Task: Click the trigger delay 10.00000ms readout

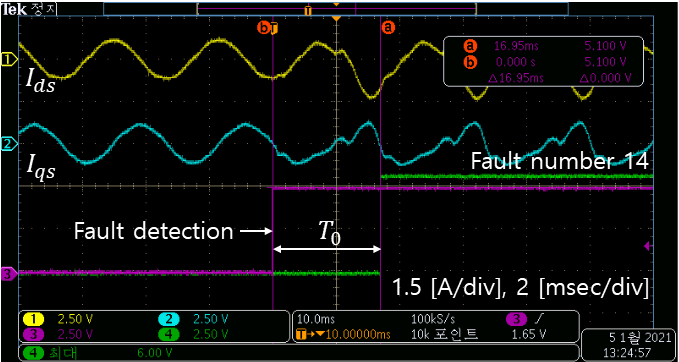Action: [344, 334]
